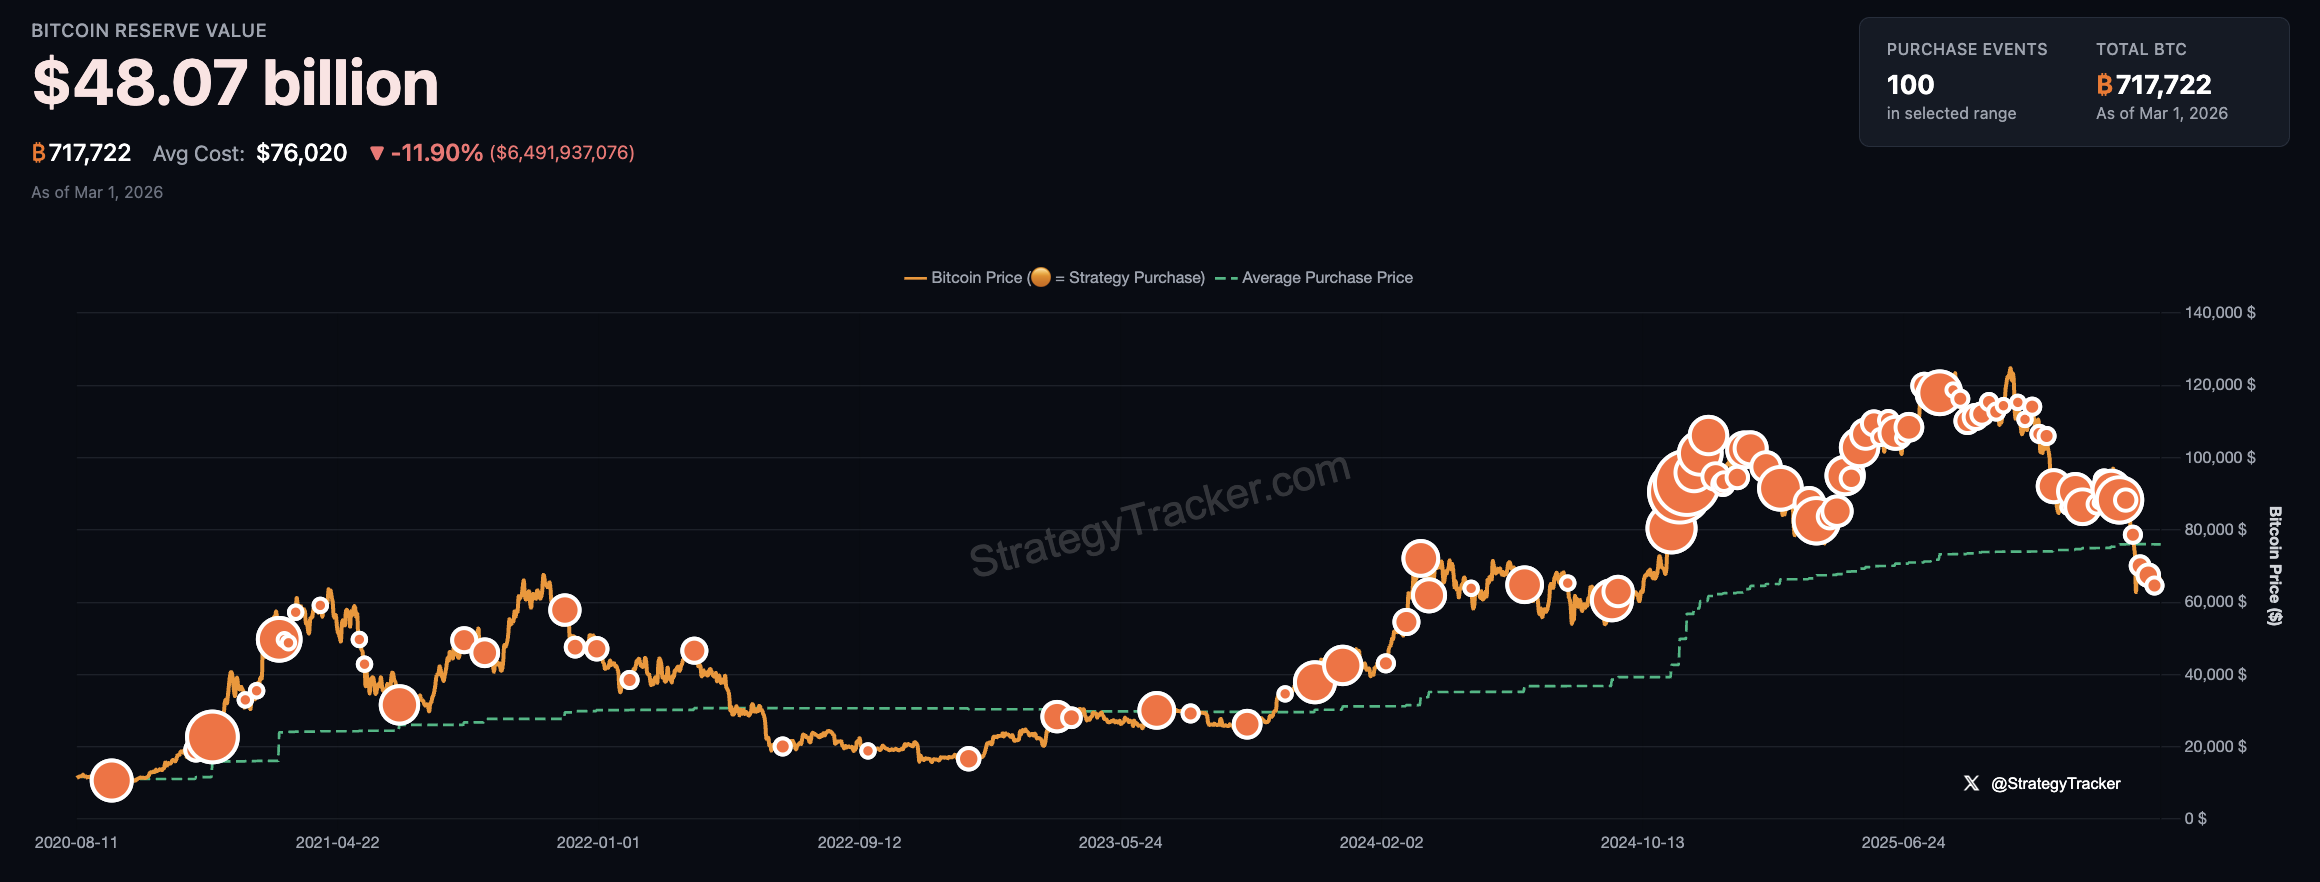Select the rightmost purchase marker on the price line
Screen dimensions: 2320x882
tap(2154, 586)
